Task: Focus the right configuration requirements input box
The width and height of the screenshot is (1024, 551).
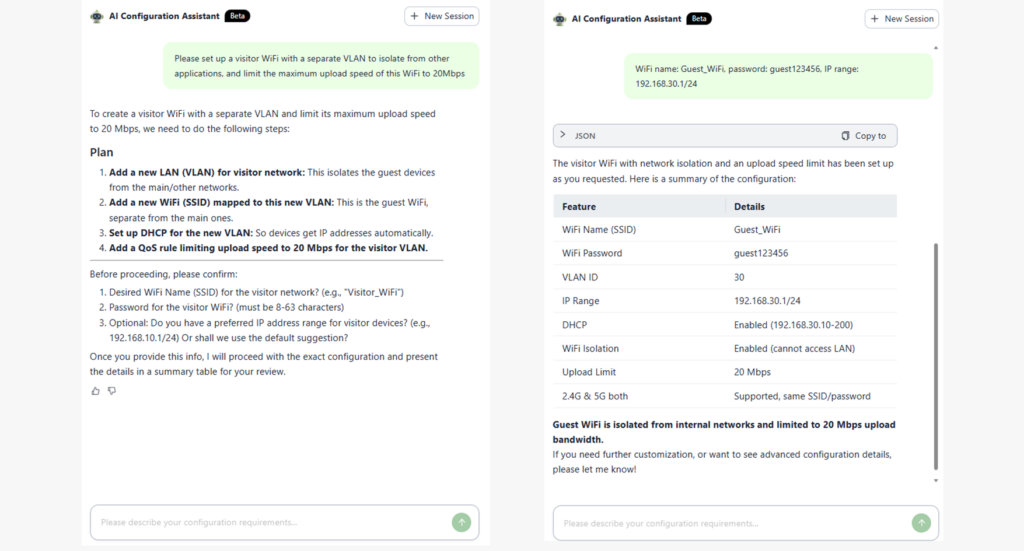Action: pyautogui.click(x=732, y=523)
